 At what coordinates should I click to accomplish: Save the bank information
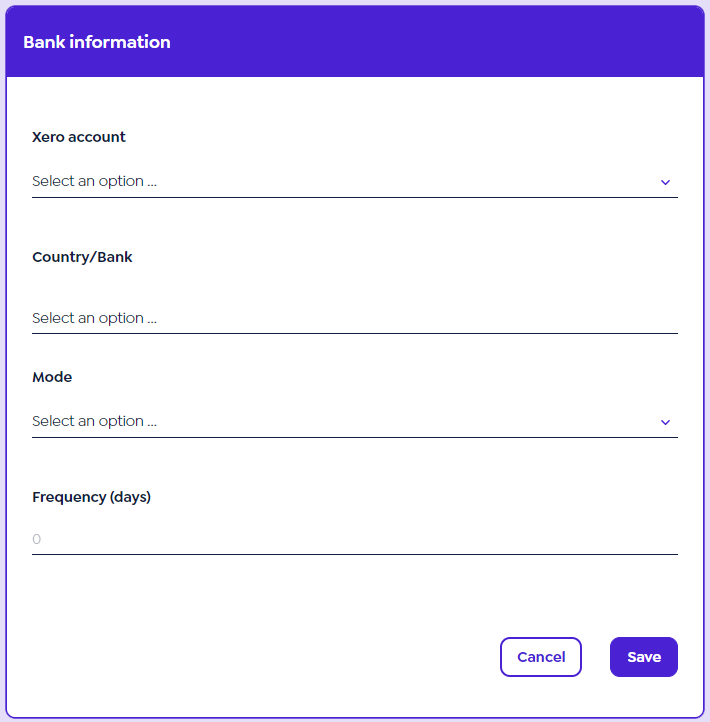[643, 657]
